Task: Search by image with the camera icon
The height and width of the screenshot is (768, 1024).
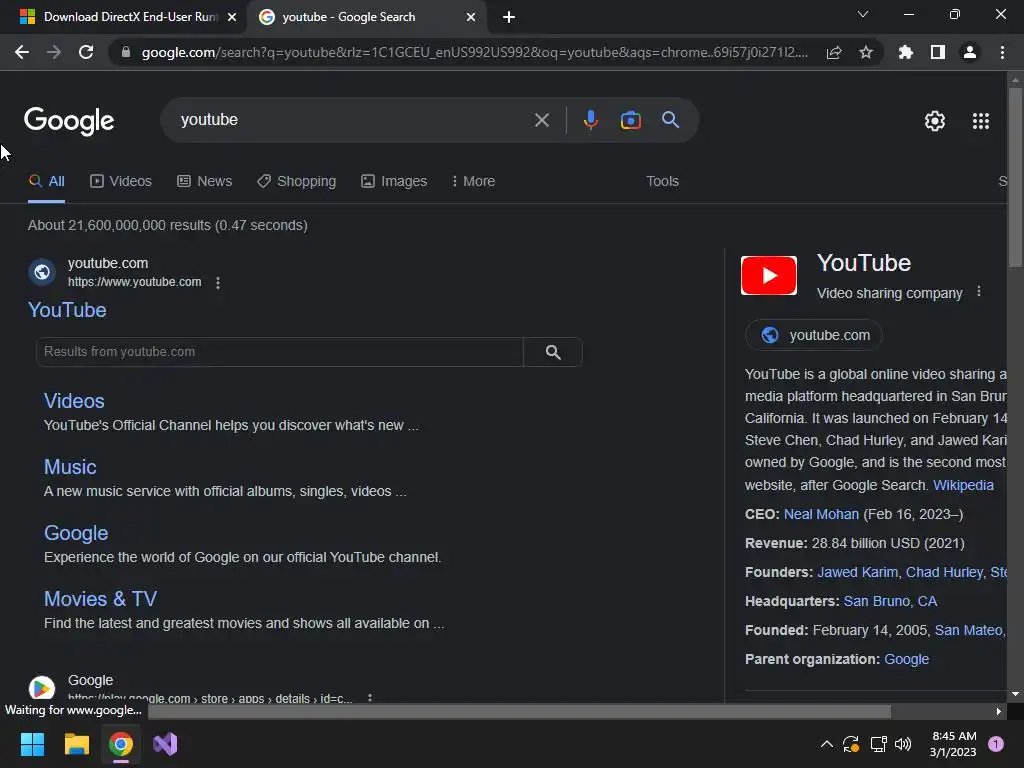Action: click(630, 120)
